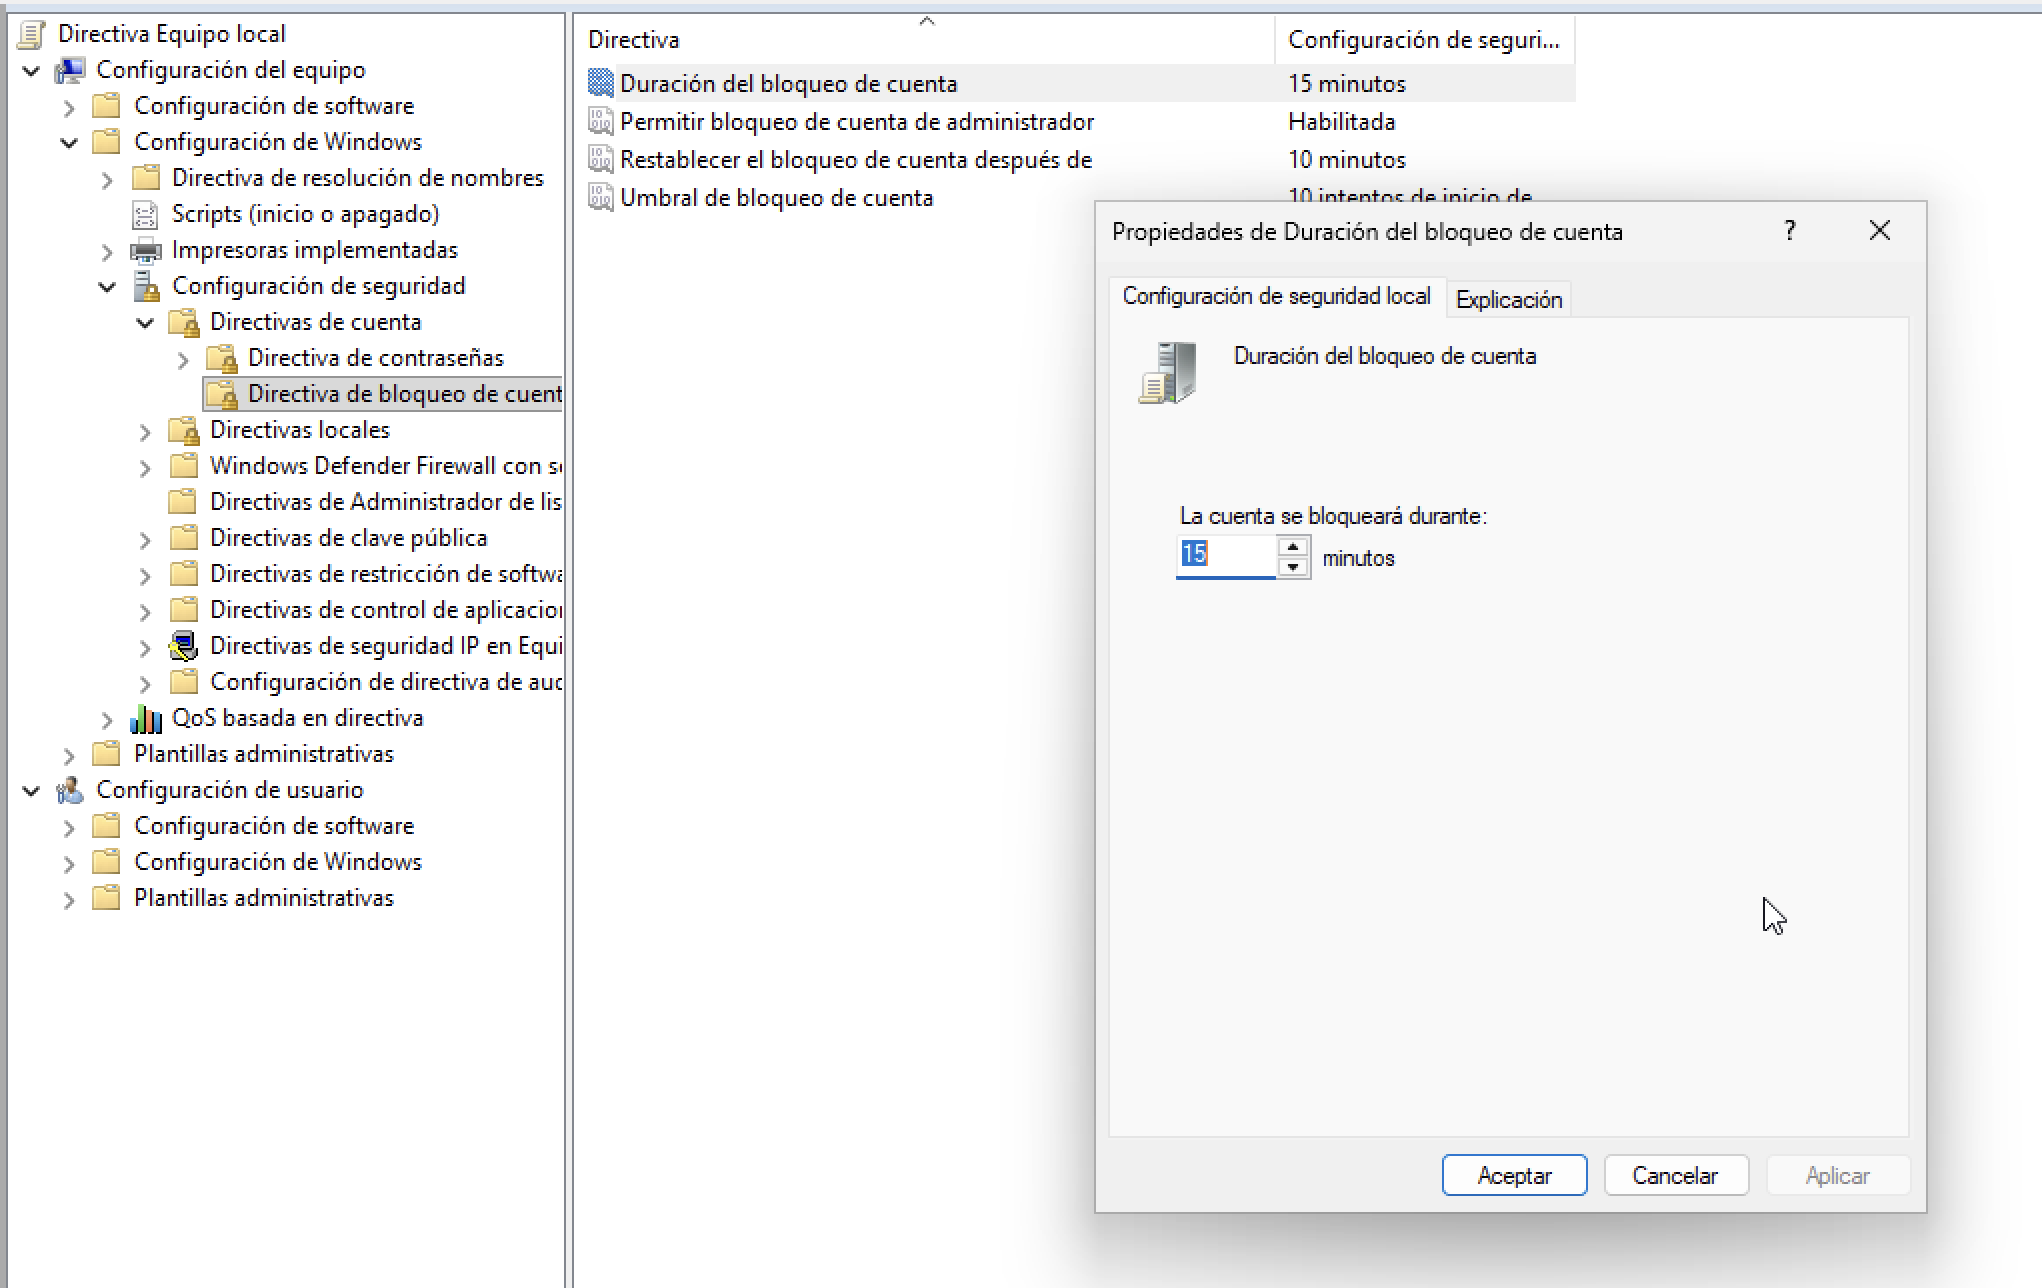
Task: Increase lockout minutes with up arrow
Action: [x=1293, y=547]
